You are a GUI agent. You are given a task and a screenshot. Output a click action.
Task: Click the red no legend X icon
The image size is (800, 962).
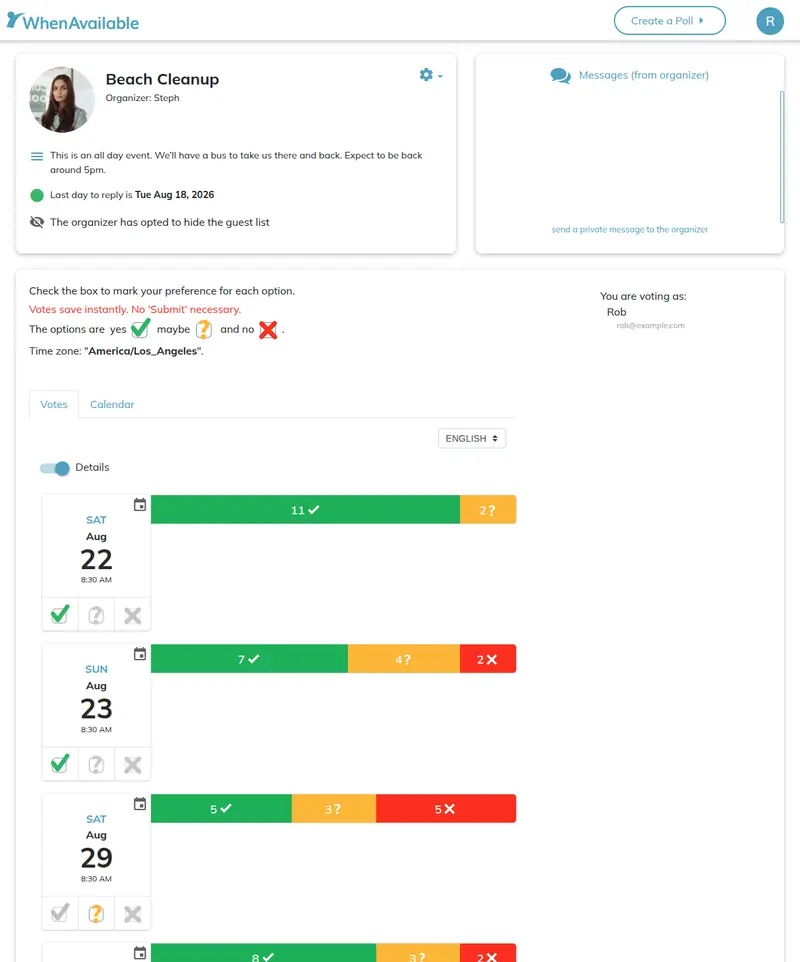point(268,330)
